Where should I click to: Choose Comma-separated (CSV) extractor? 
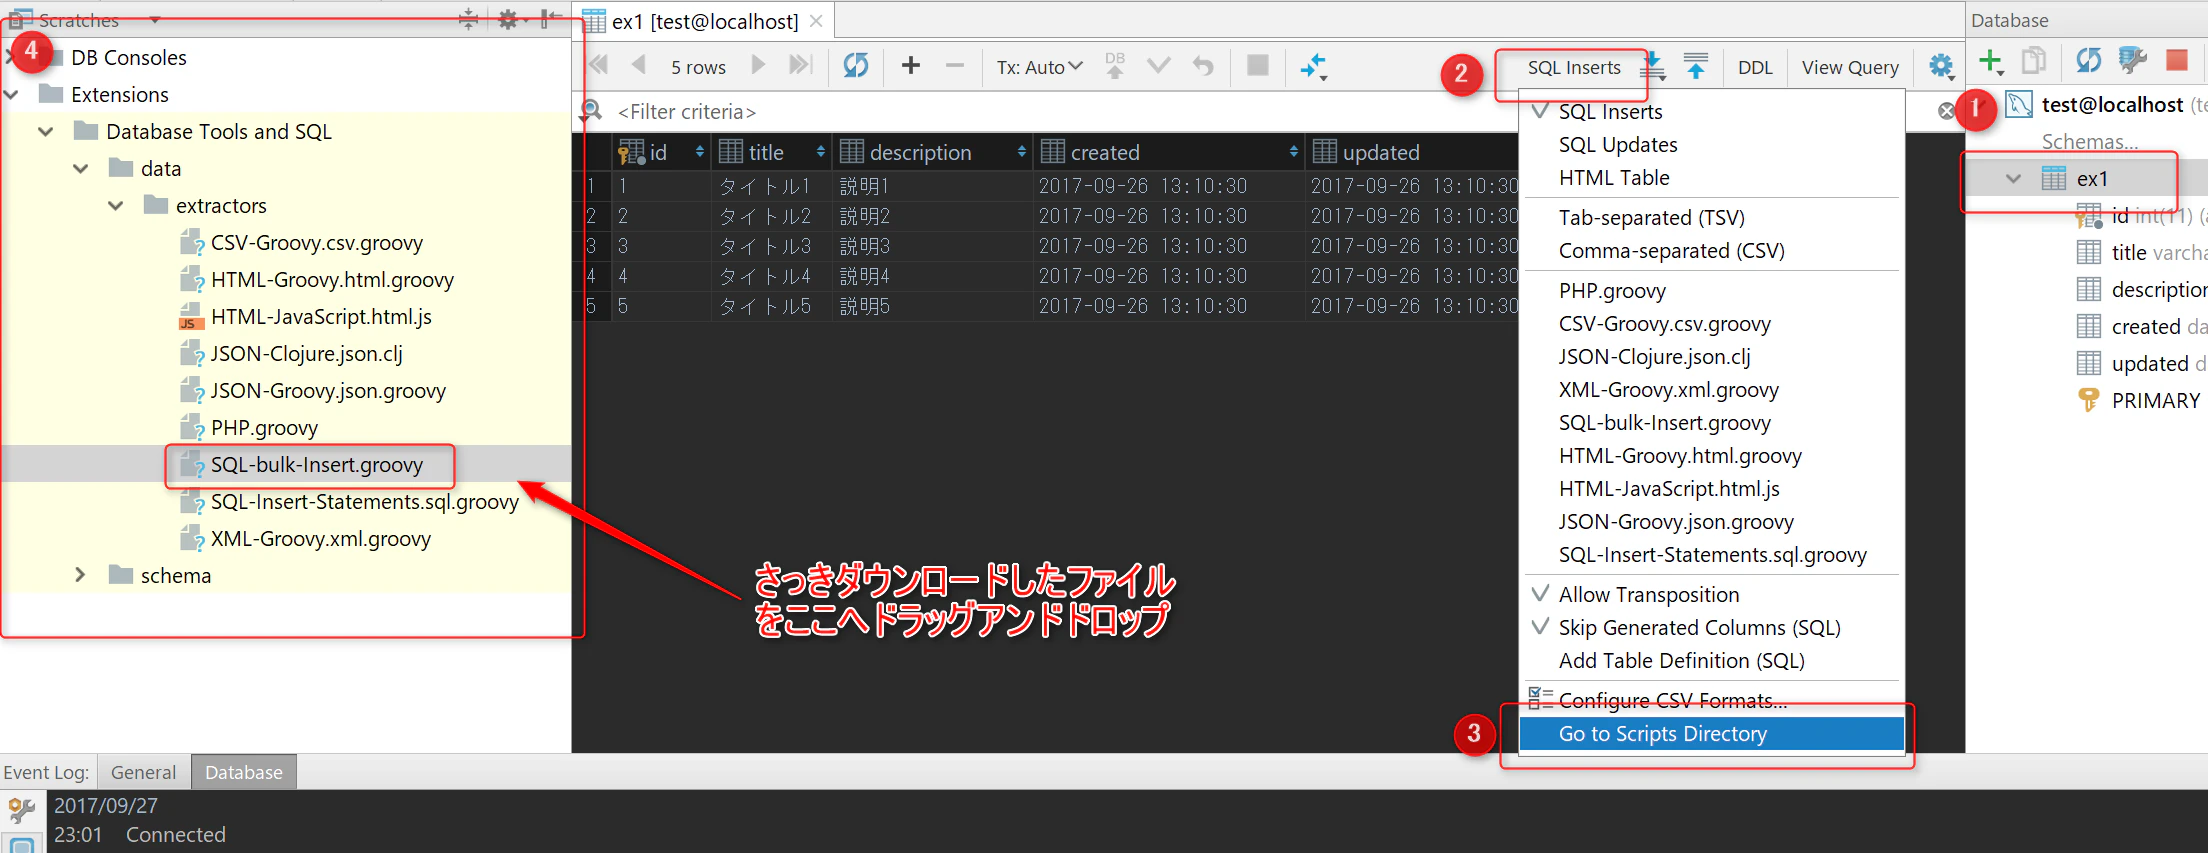point(1671,251)
